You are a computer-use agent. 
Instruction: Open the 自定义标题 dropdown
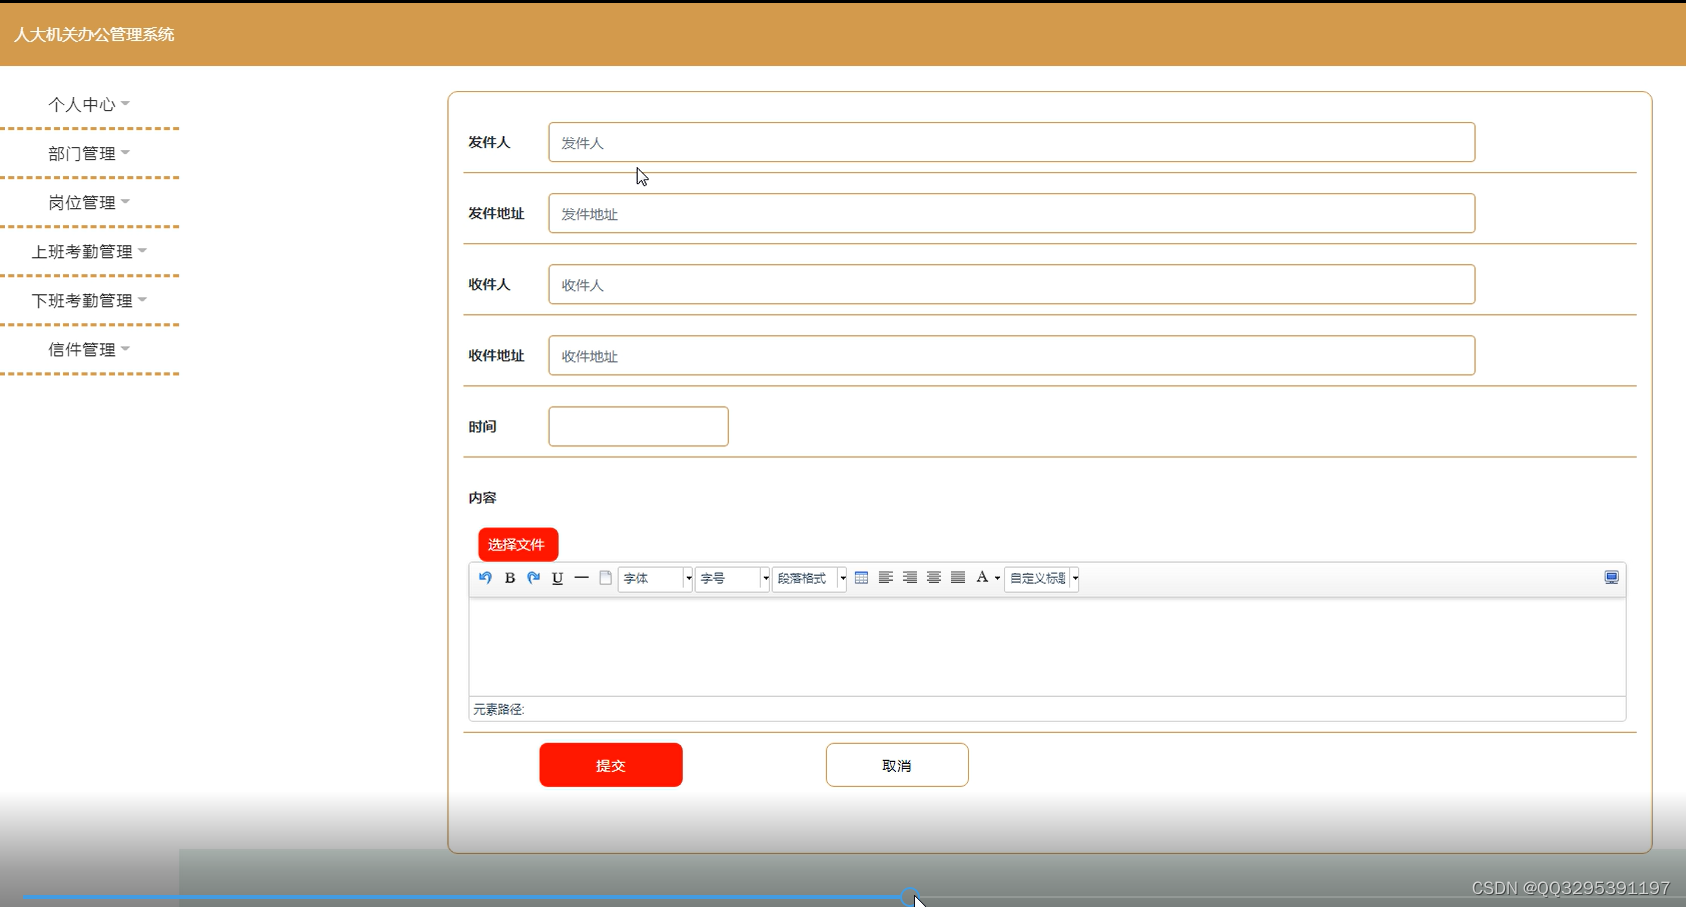point(1041,579)
